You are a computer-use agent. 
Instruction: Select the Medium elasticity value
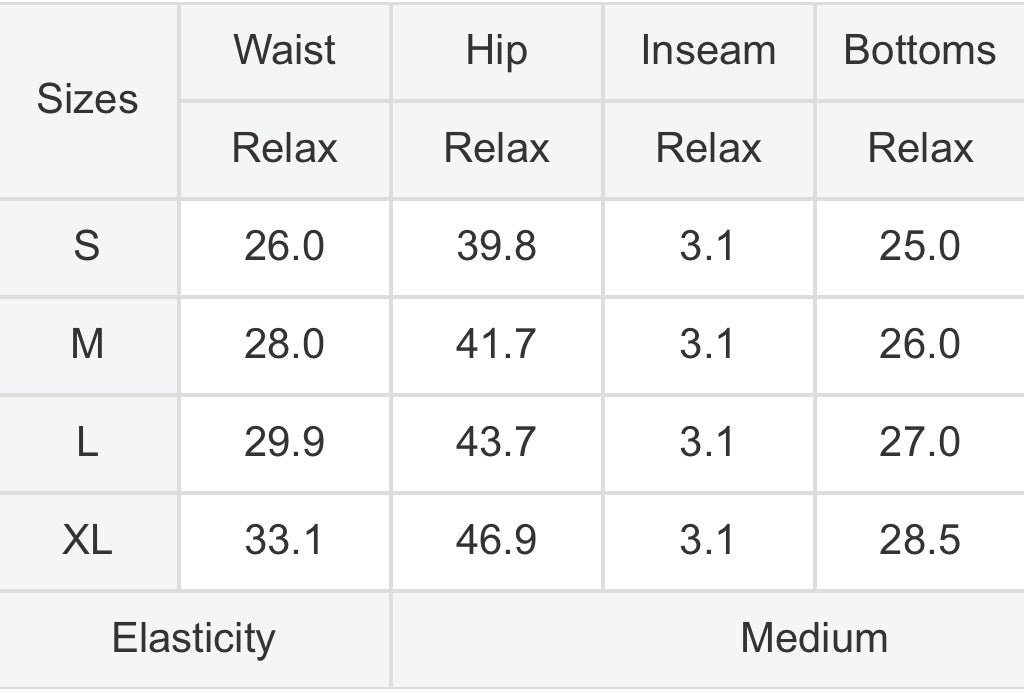814,638
